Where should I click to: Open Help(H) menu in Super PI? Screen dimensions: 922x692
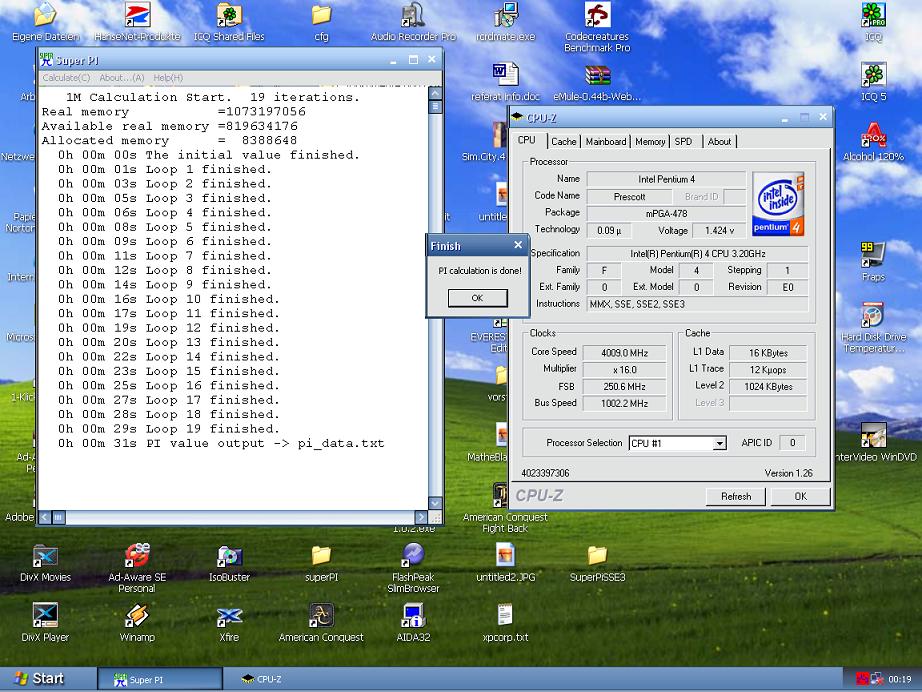(x=168, y=78)
